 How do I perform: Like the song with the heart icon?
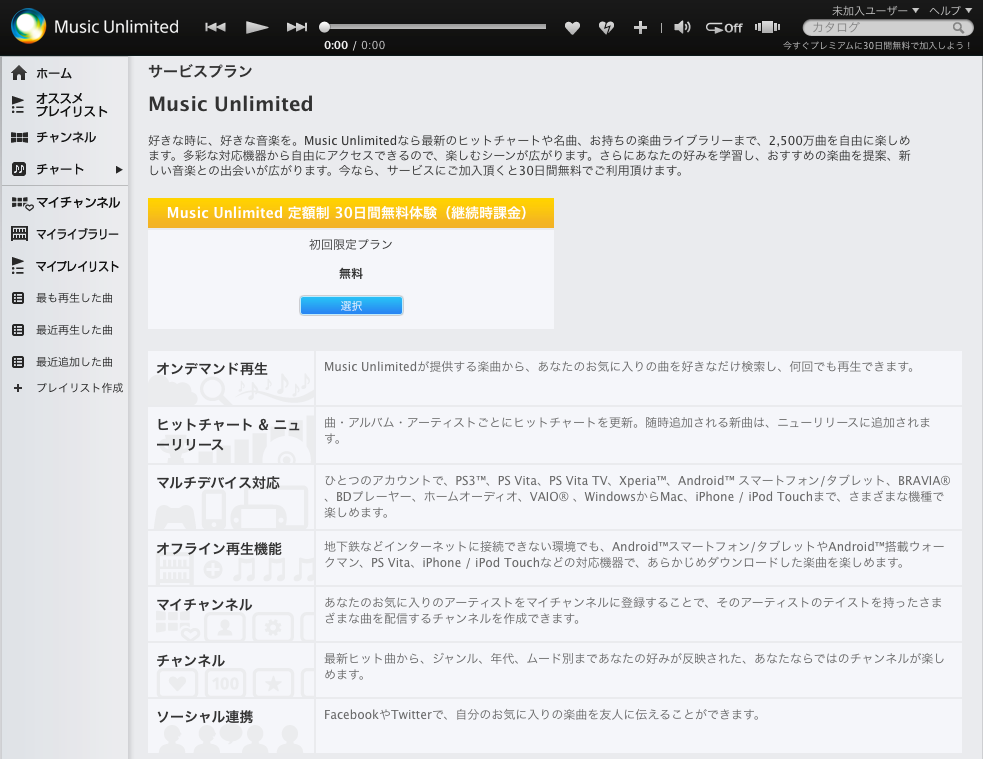click(x=572, y=28)
